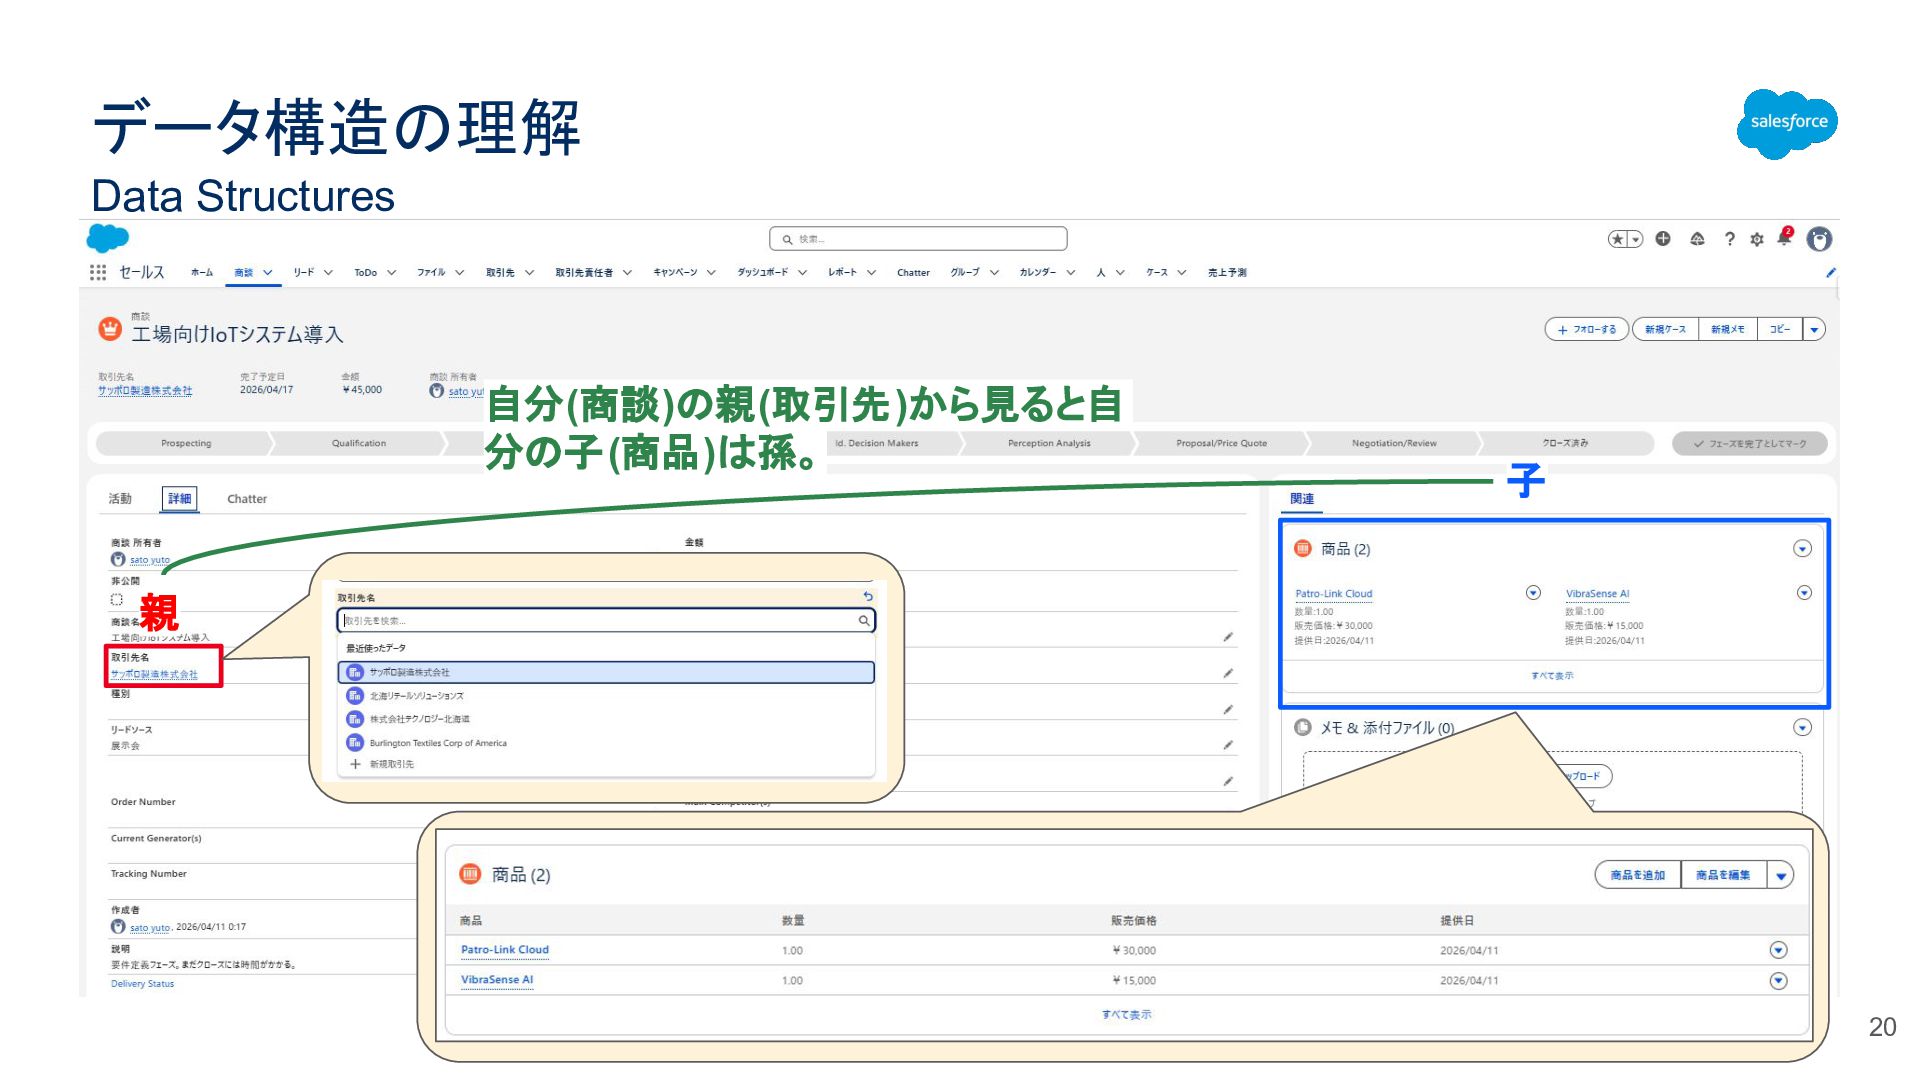
Task: Open the メモ & 添付ファイル card dropdown
Action: pos(1802,727)
